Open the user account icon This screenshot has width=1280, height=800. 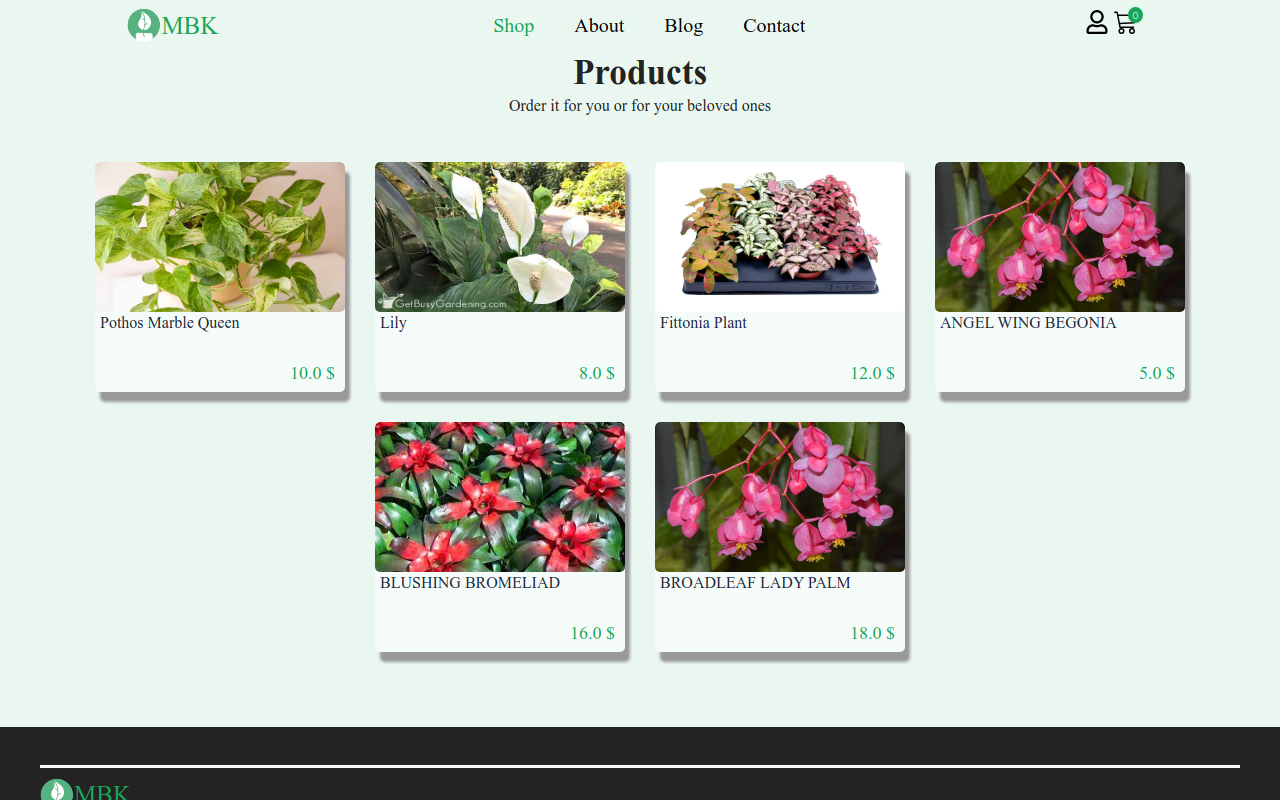1097,22
